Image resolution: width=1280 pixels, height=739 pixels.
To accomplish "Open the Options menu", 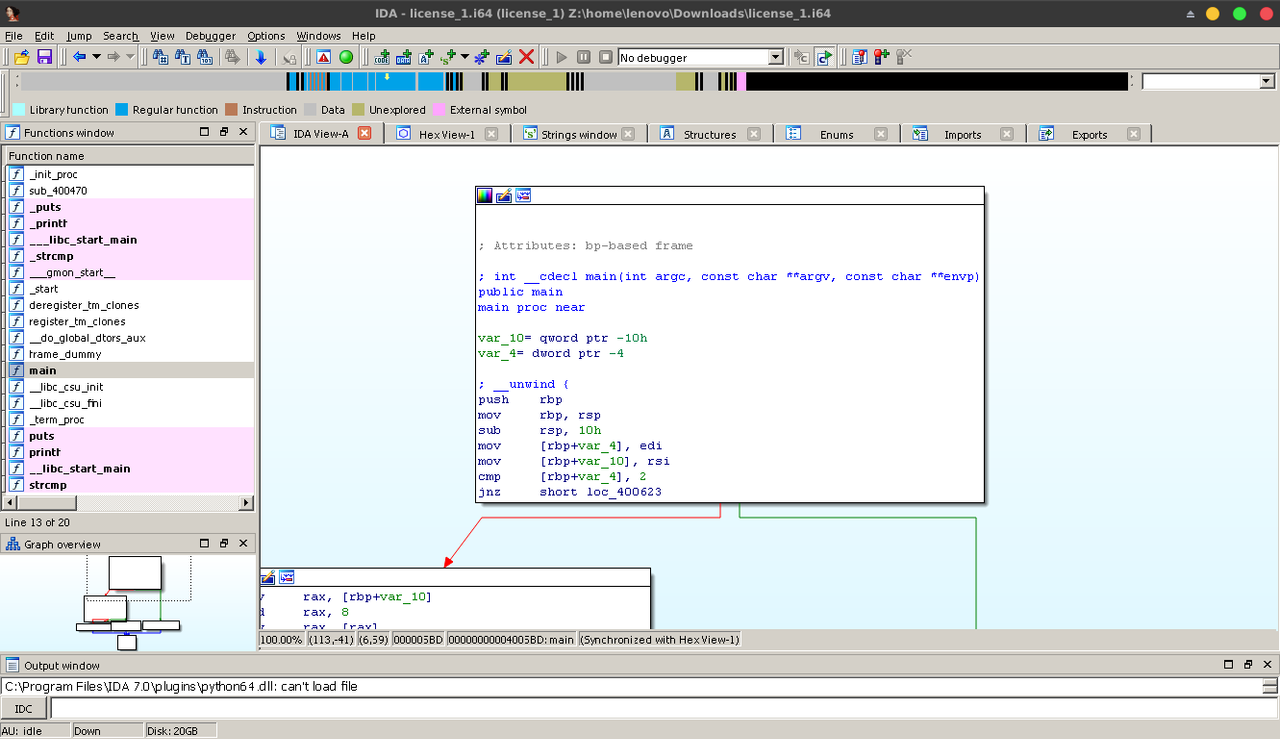I will 266,36.
